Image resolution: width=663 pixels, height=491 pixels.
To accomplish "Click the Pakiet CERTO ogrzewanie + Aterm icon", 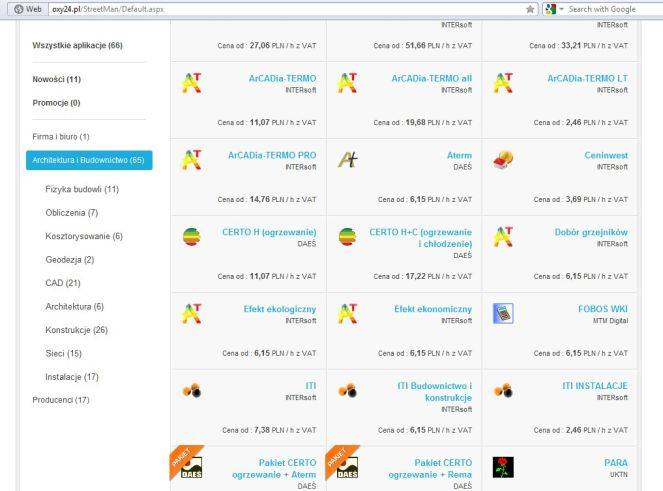I will point(192,467).
